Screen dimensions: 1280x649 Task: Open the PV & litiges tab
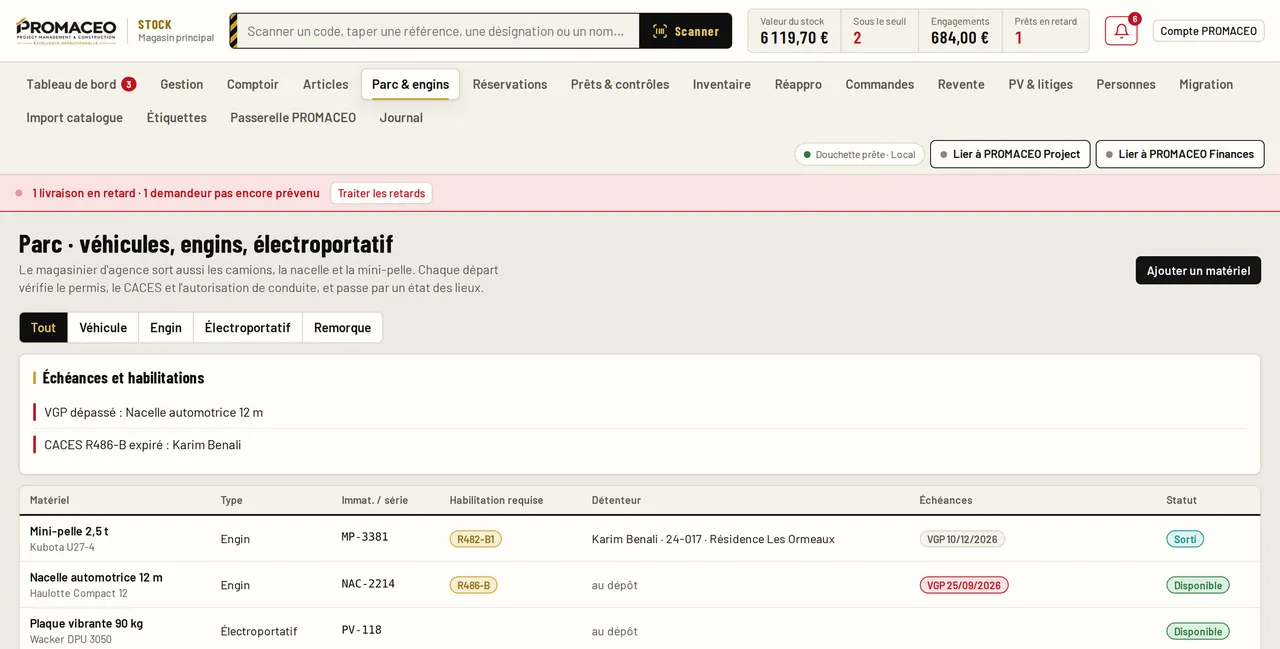coord(1041,84)
